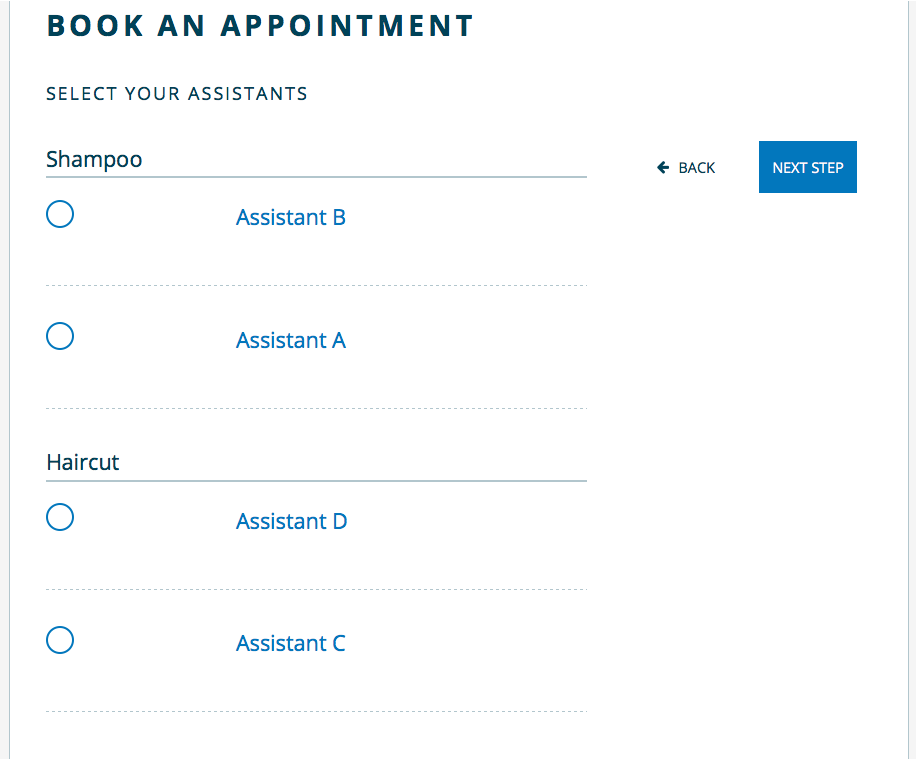Click the solid divider under Haircut
916x759 pixels.
point(316,480)
